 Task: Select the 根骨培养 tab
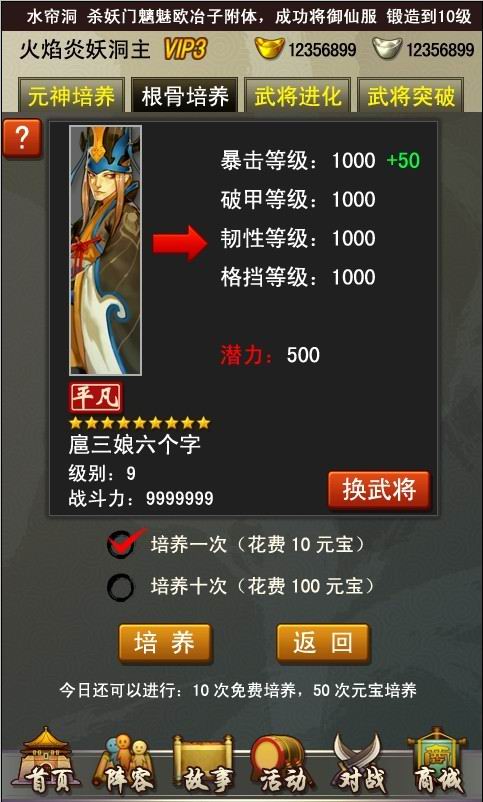(185, 96)
